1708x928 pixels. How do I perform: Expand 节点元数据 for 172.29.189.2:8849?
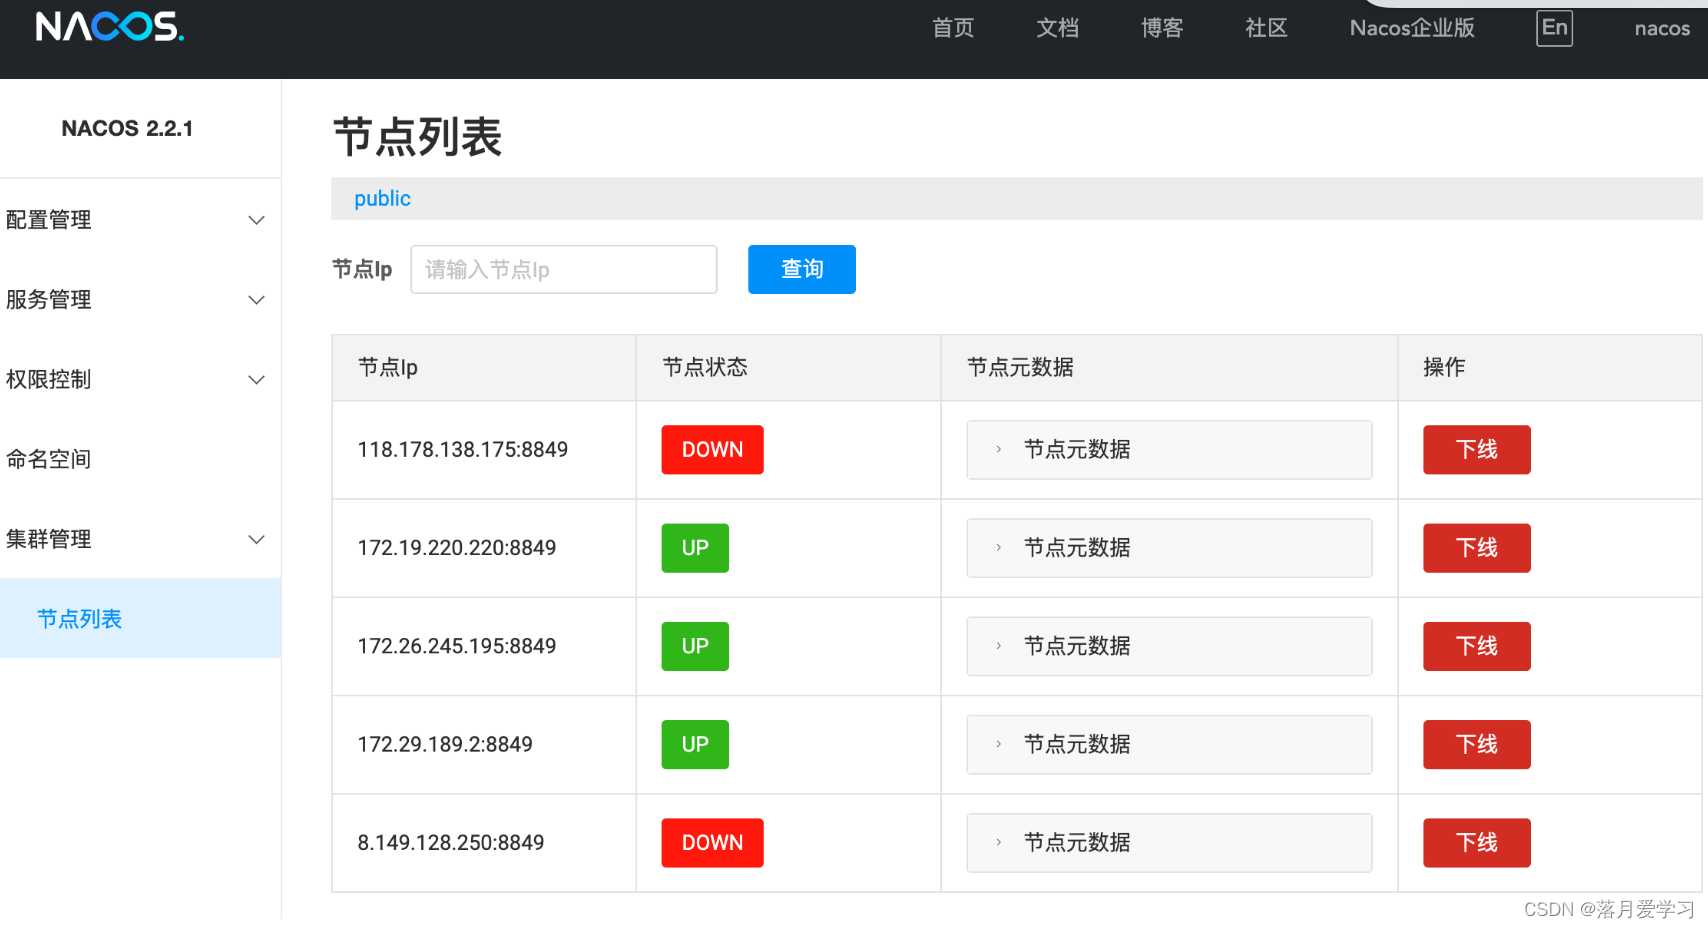click(x=1169, y=744)
